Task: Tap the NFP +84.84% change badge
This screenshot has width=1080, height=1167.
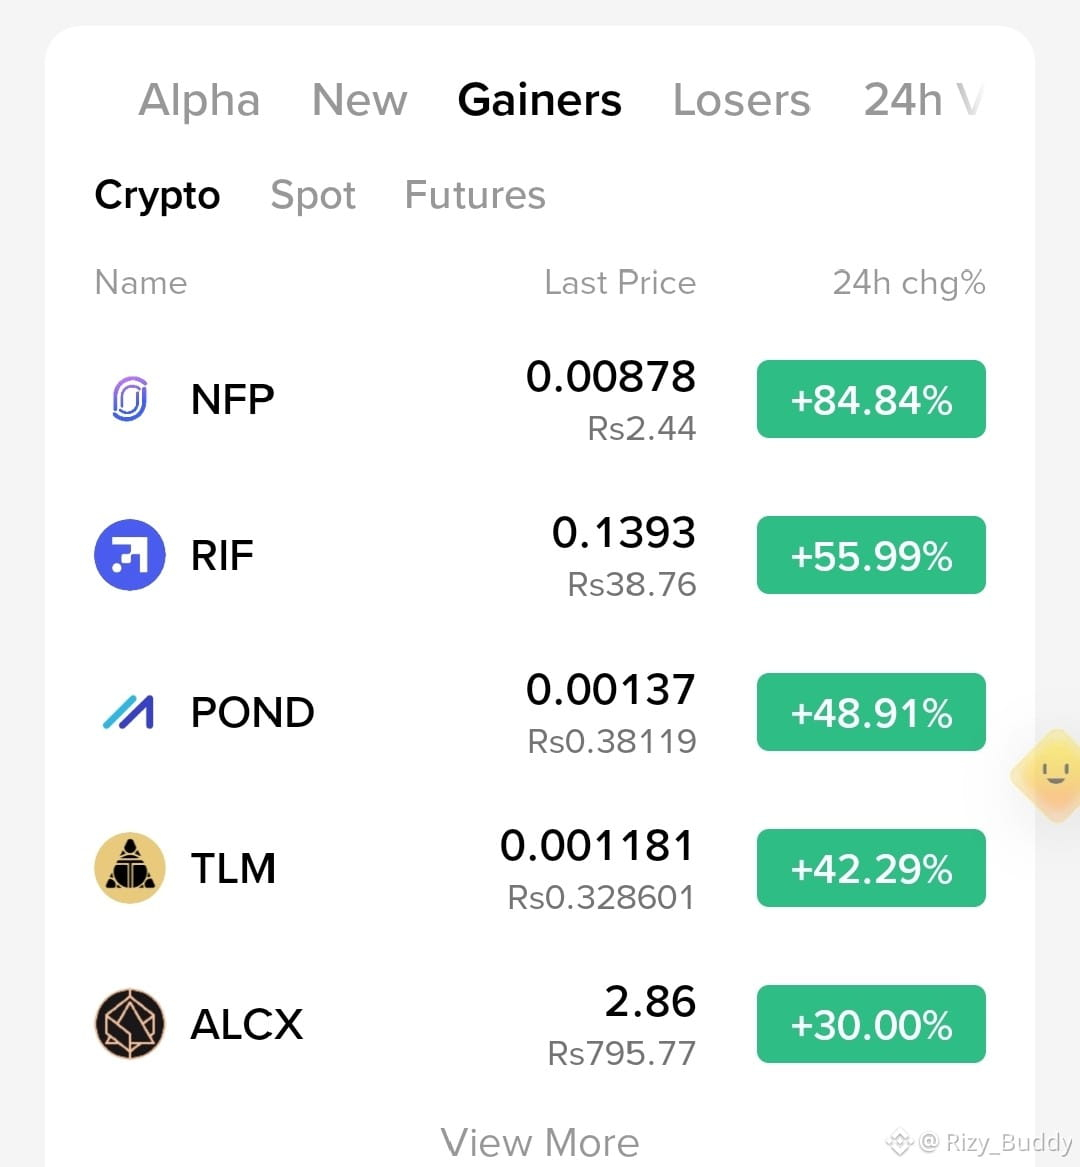Action: click(x=871, y=399)
